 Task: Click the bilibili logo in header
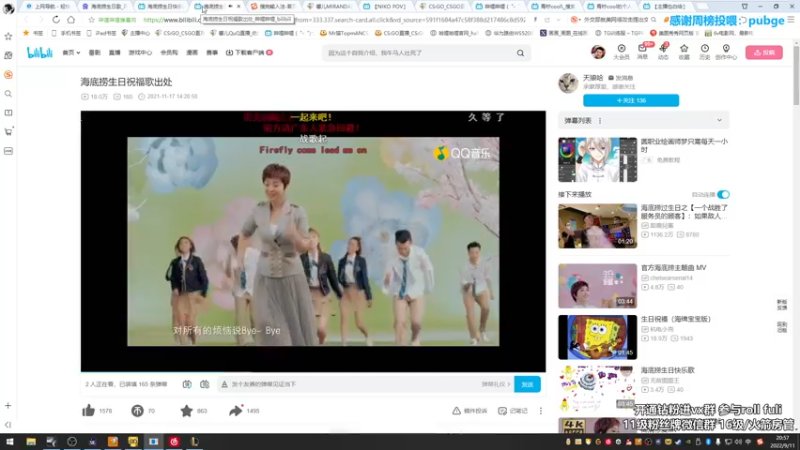point(39,53)
